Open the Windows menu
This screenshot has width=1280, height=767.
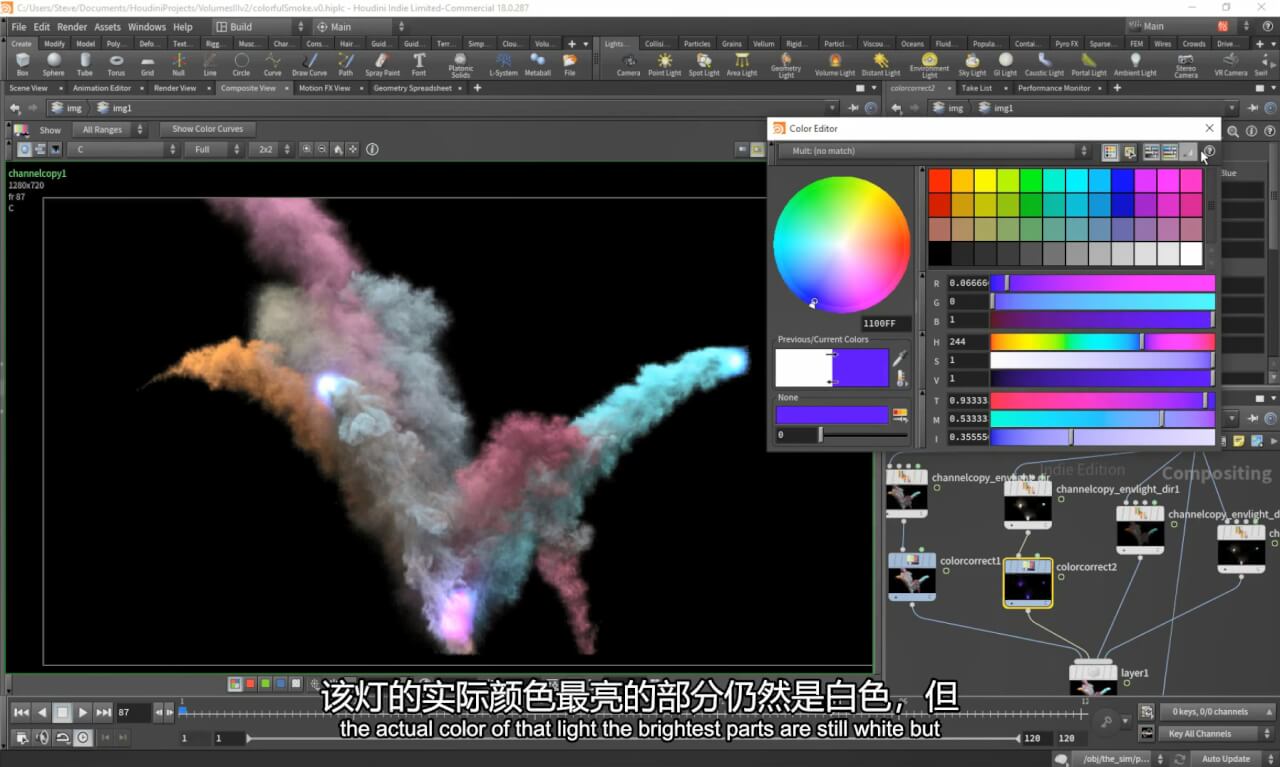point(147,27)
